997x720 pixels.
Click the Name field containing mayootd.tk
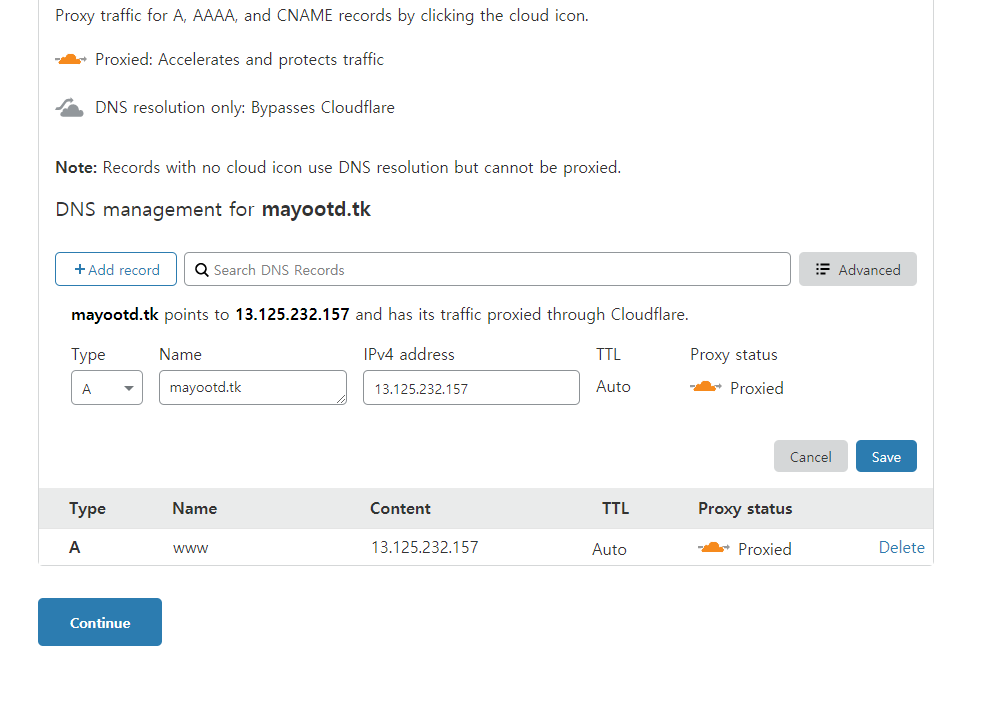[x=253, y=387]
